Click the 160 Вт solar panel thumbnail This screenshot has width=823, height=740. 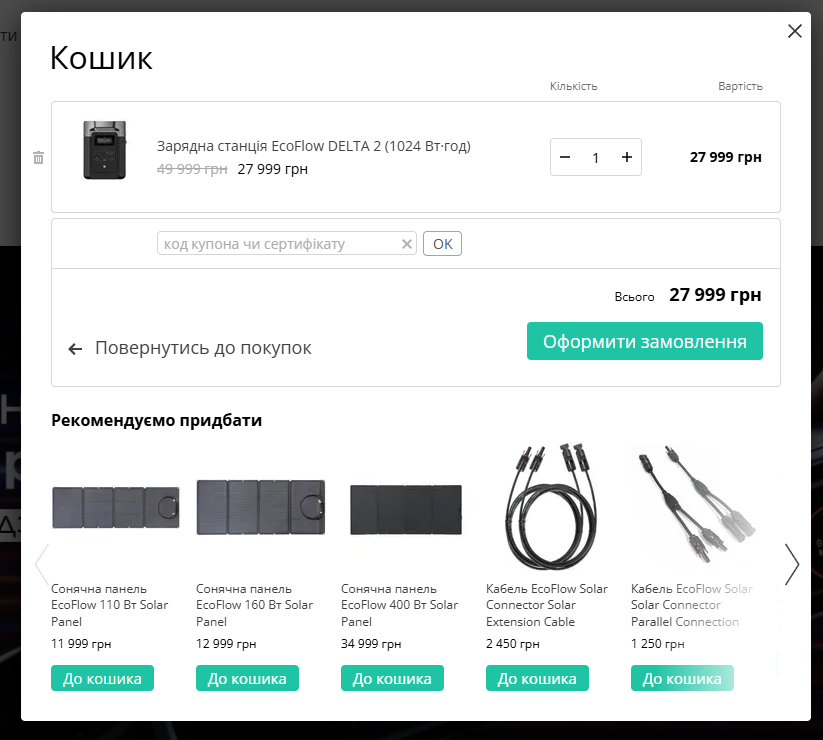coord(260,507)
